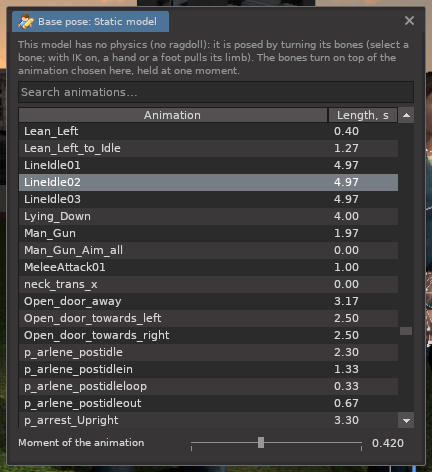
Task: Focus the Search animations field
Action: [216, 92]
